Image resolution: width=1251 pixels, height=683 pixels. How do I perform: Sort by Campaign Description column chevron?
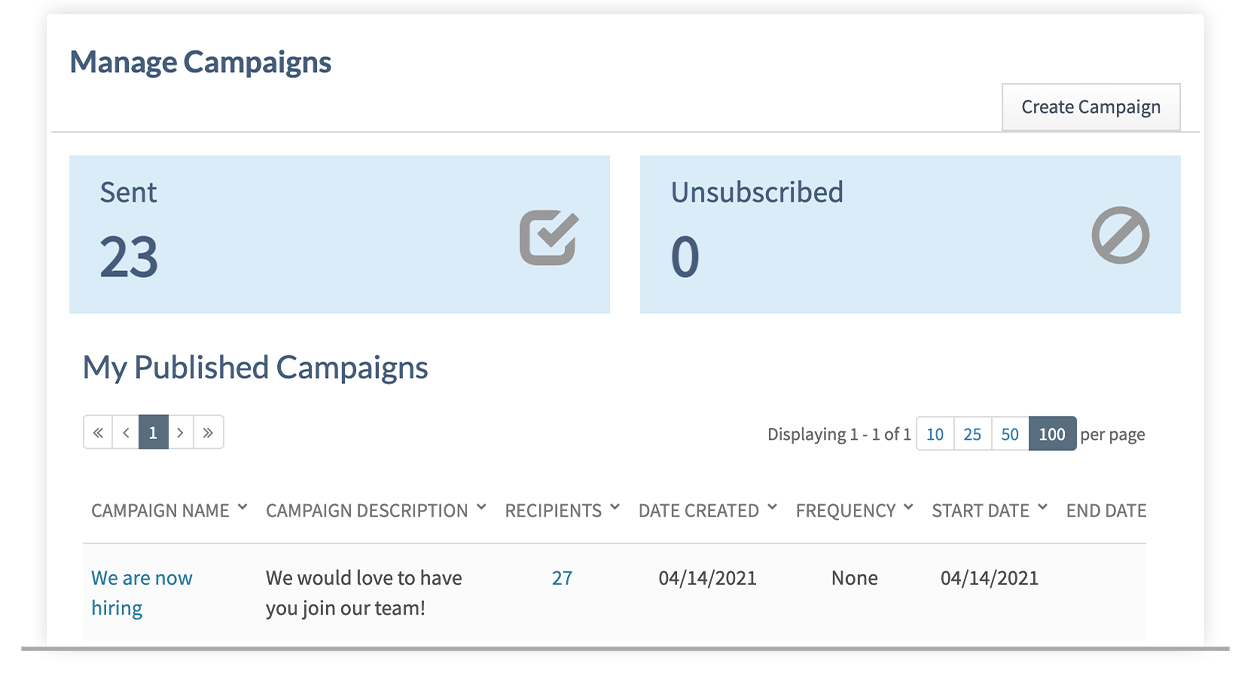(481, 508)
